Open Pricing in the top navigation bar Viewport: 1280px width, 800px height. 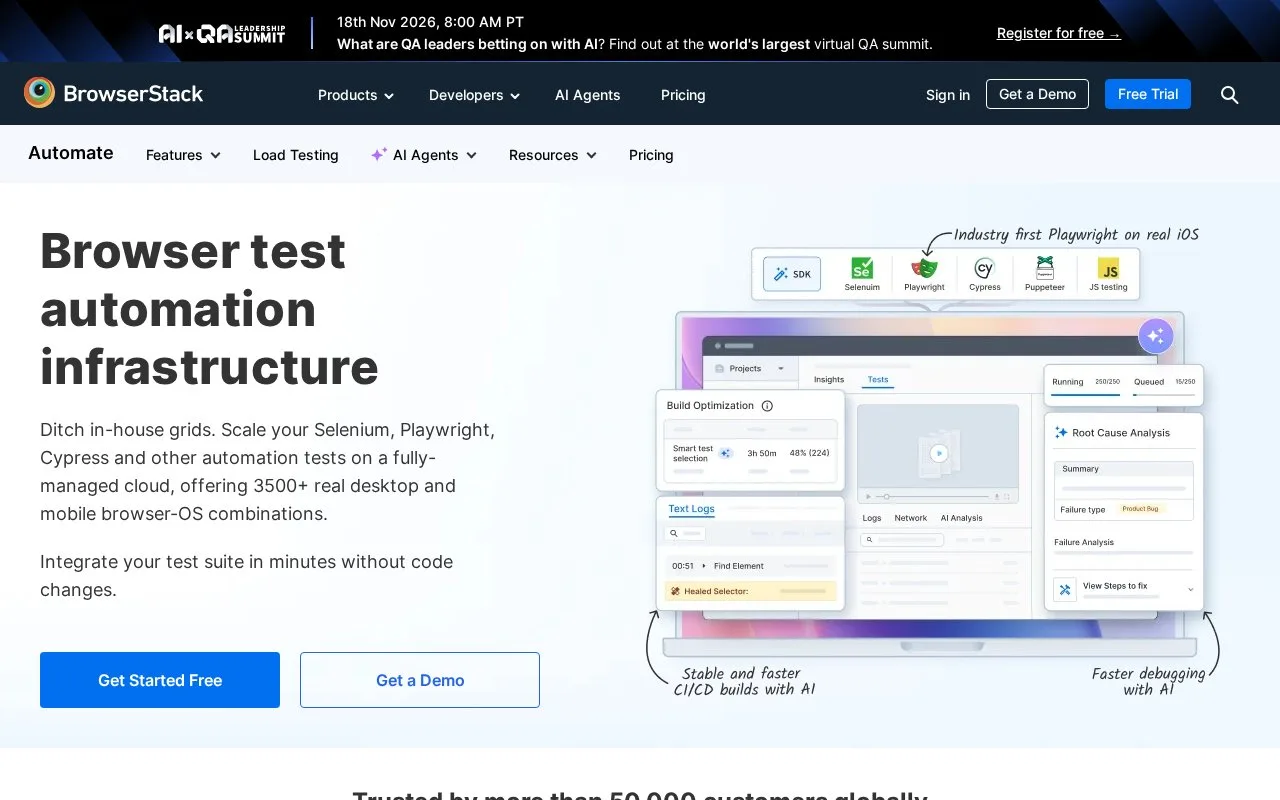683,95
